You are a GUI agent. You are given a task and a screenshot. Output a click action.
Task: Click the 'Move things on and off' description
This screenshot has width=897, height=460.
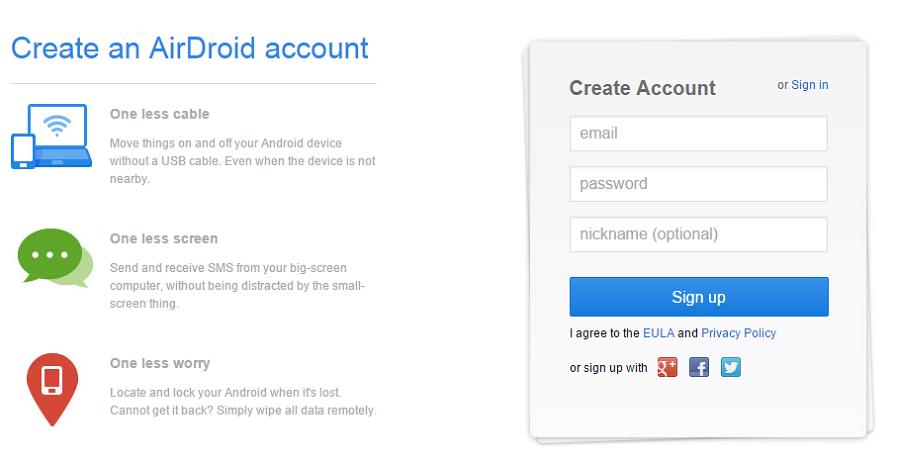pyautogui.click(x=243, y=161)
